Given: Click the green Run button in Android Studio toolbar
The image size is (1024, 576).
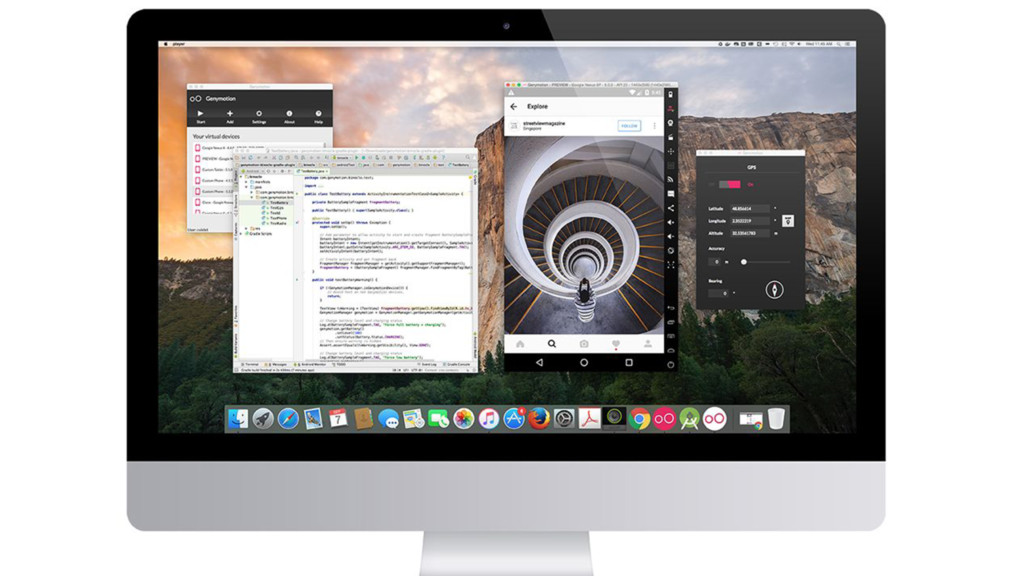Looking at the screenshot, I should 357,158.
